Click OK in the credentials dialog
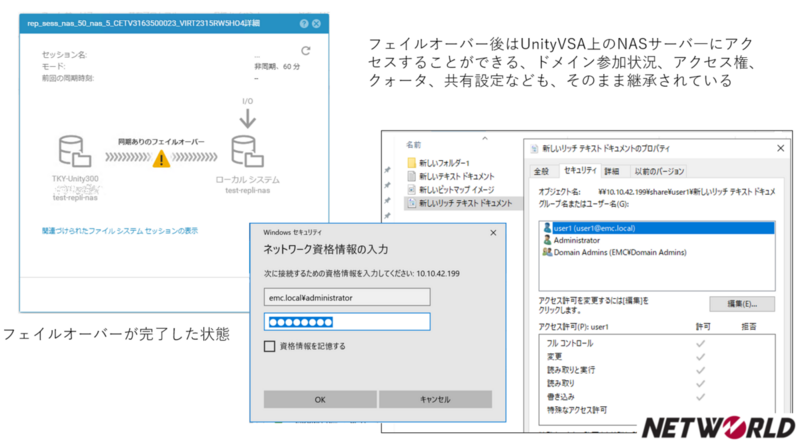The height and width of the screenshot is (445, 800). [x=320, y=400]
